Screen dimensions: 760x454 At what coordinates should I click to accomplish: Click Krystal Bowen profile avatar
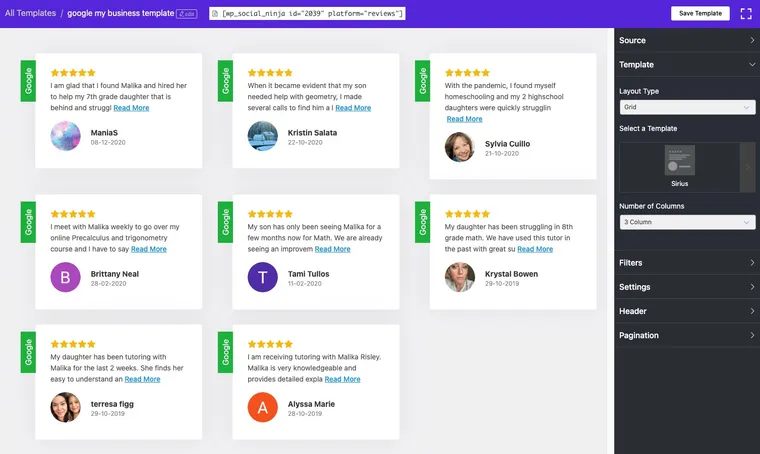pos(459,277)
